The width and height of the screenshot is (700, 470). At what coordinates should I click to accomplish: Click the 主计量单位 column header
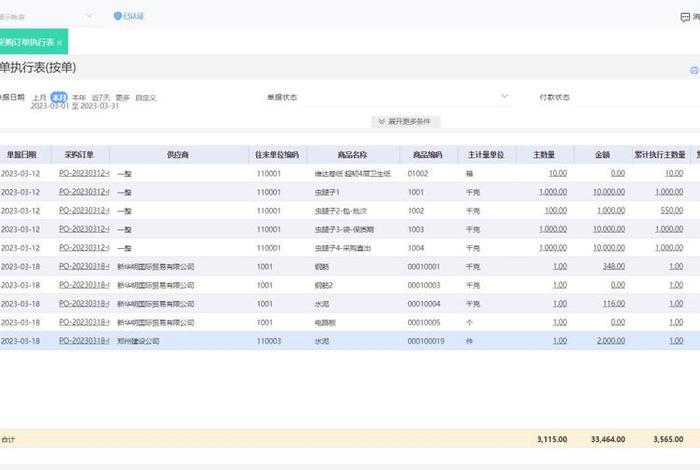pos(486,155)
